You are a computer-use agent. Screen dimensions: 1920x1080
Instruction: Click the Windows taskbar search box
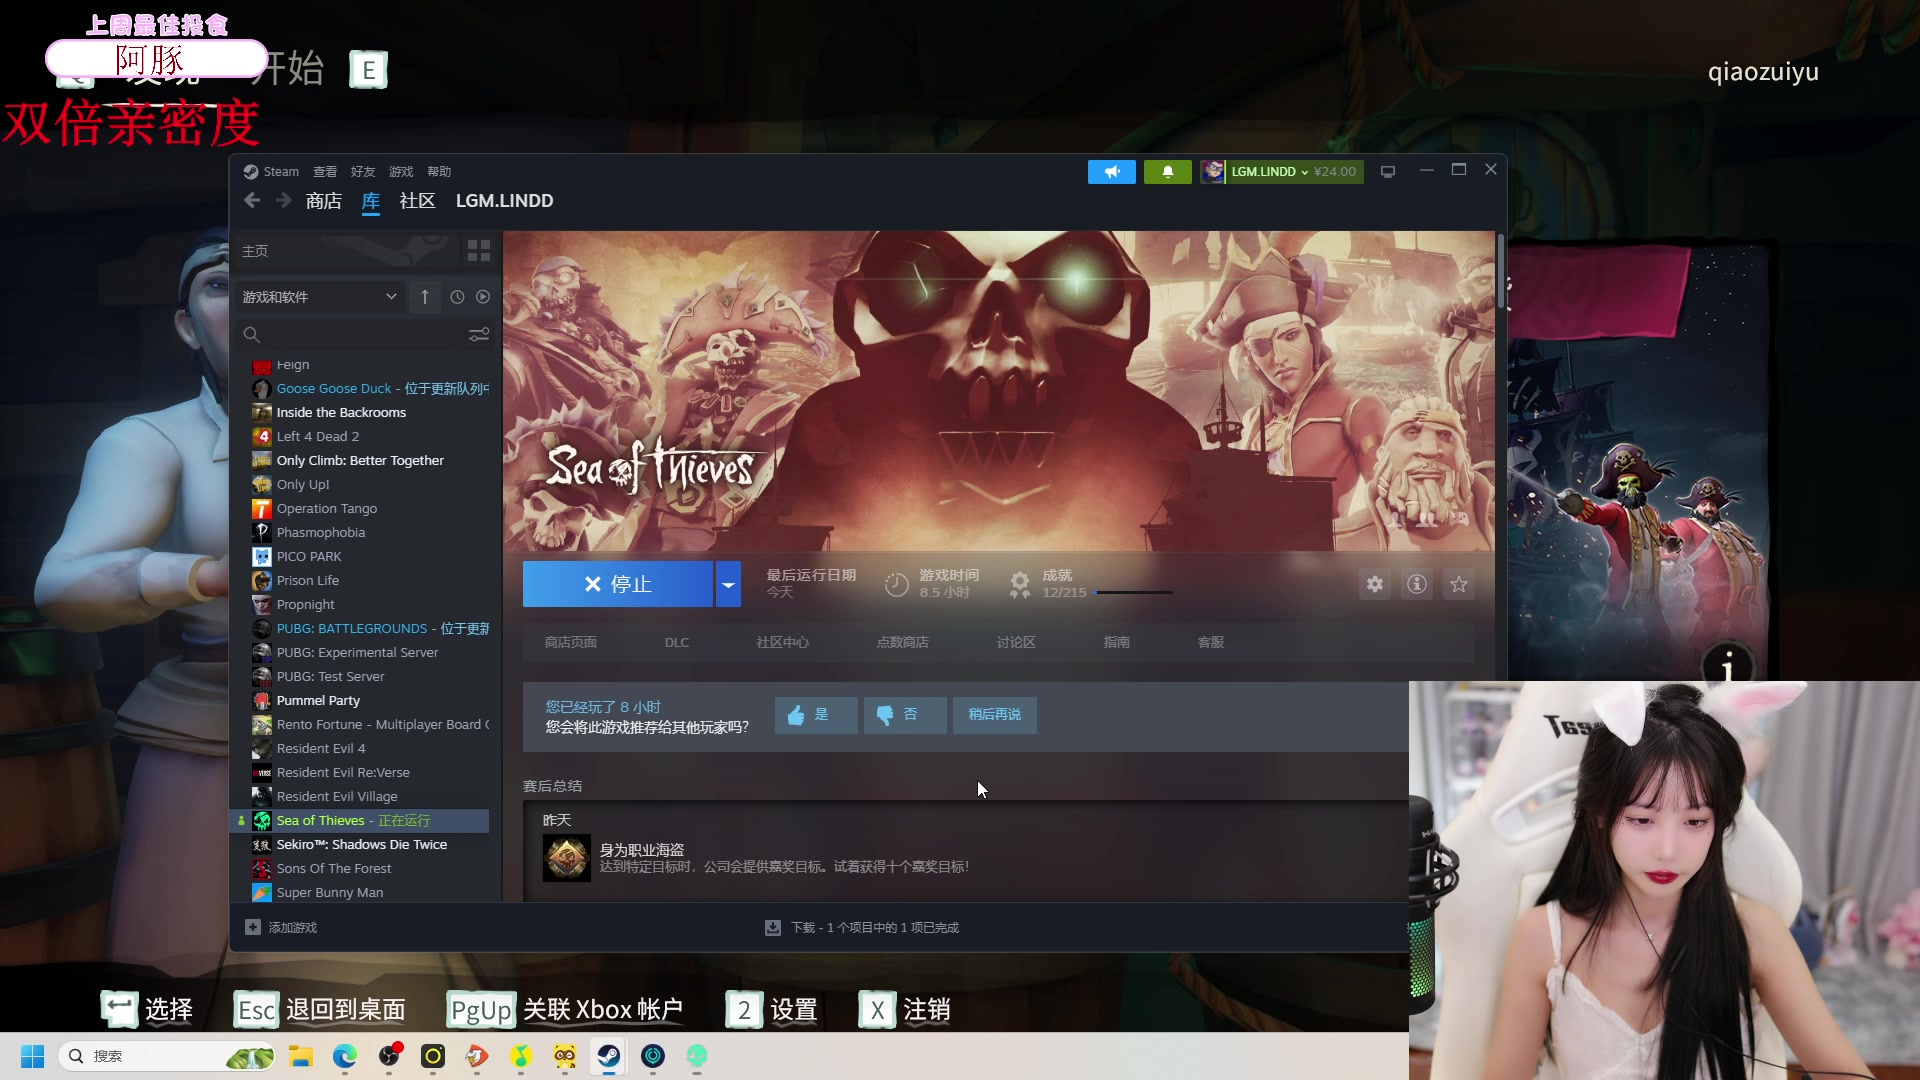[x=167, y=1056]
